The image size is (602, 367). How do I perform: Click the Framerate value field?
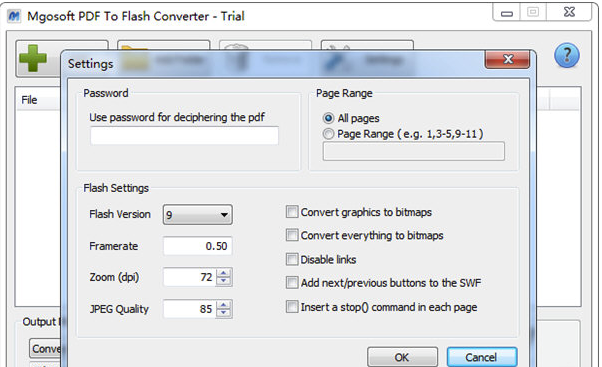pyautogui.click(x=198, y=246)
